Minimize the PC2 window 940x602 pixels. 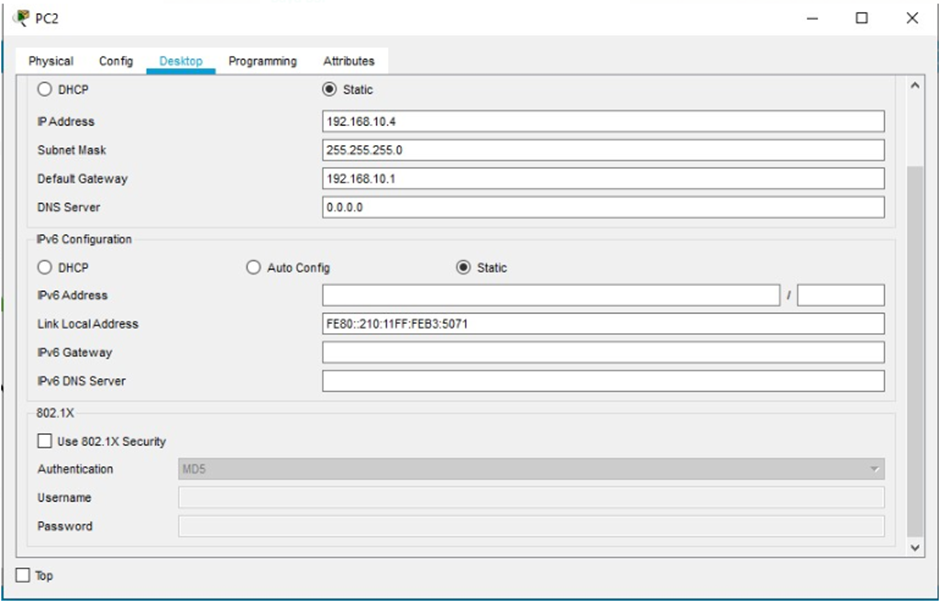812,19
